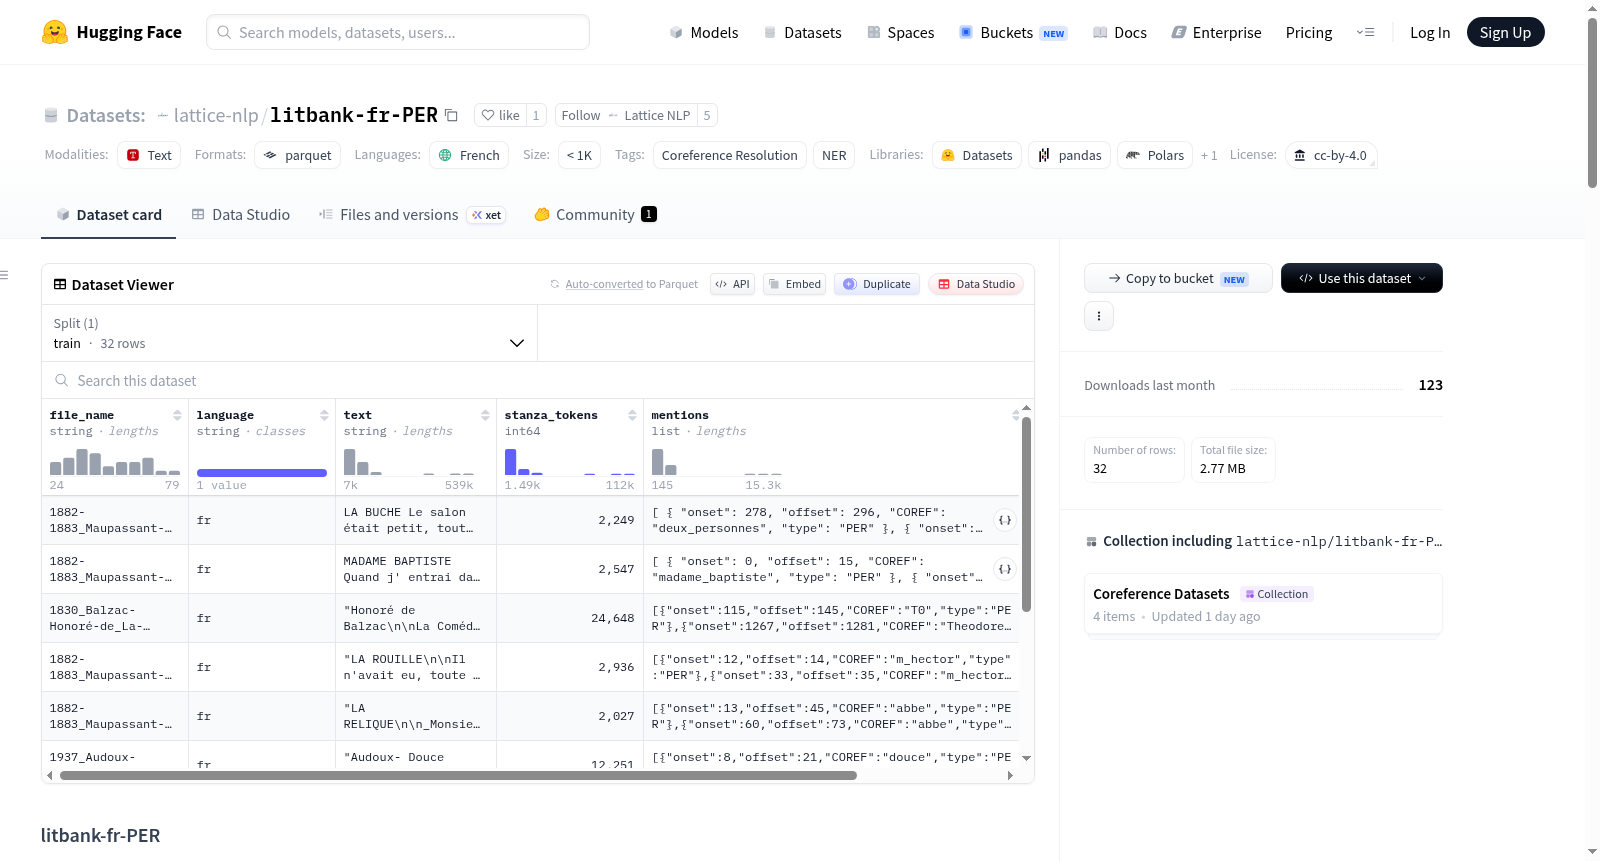
Task: Click the Dataset Viewer table icon
Action: coord(60,284)
